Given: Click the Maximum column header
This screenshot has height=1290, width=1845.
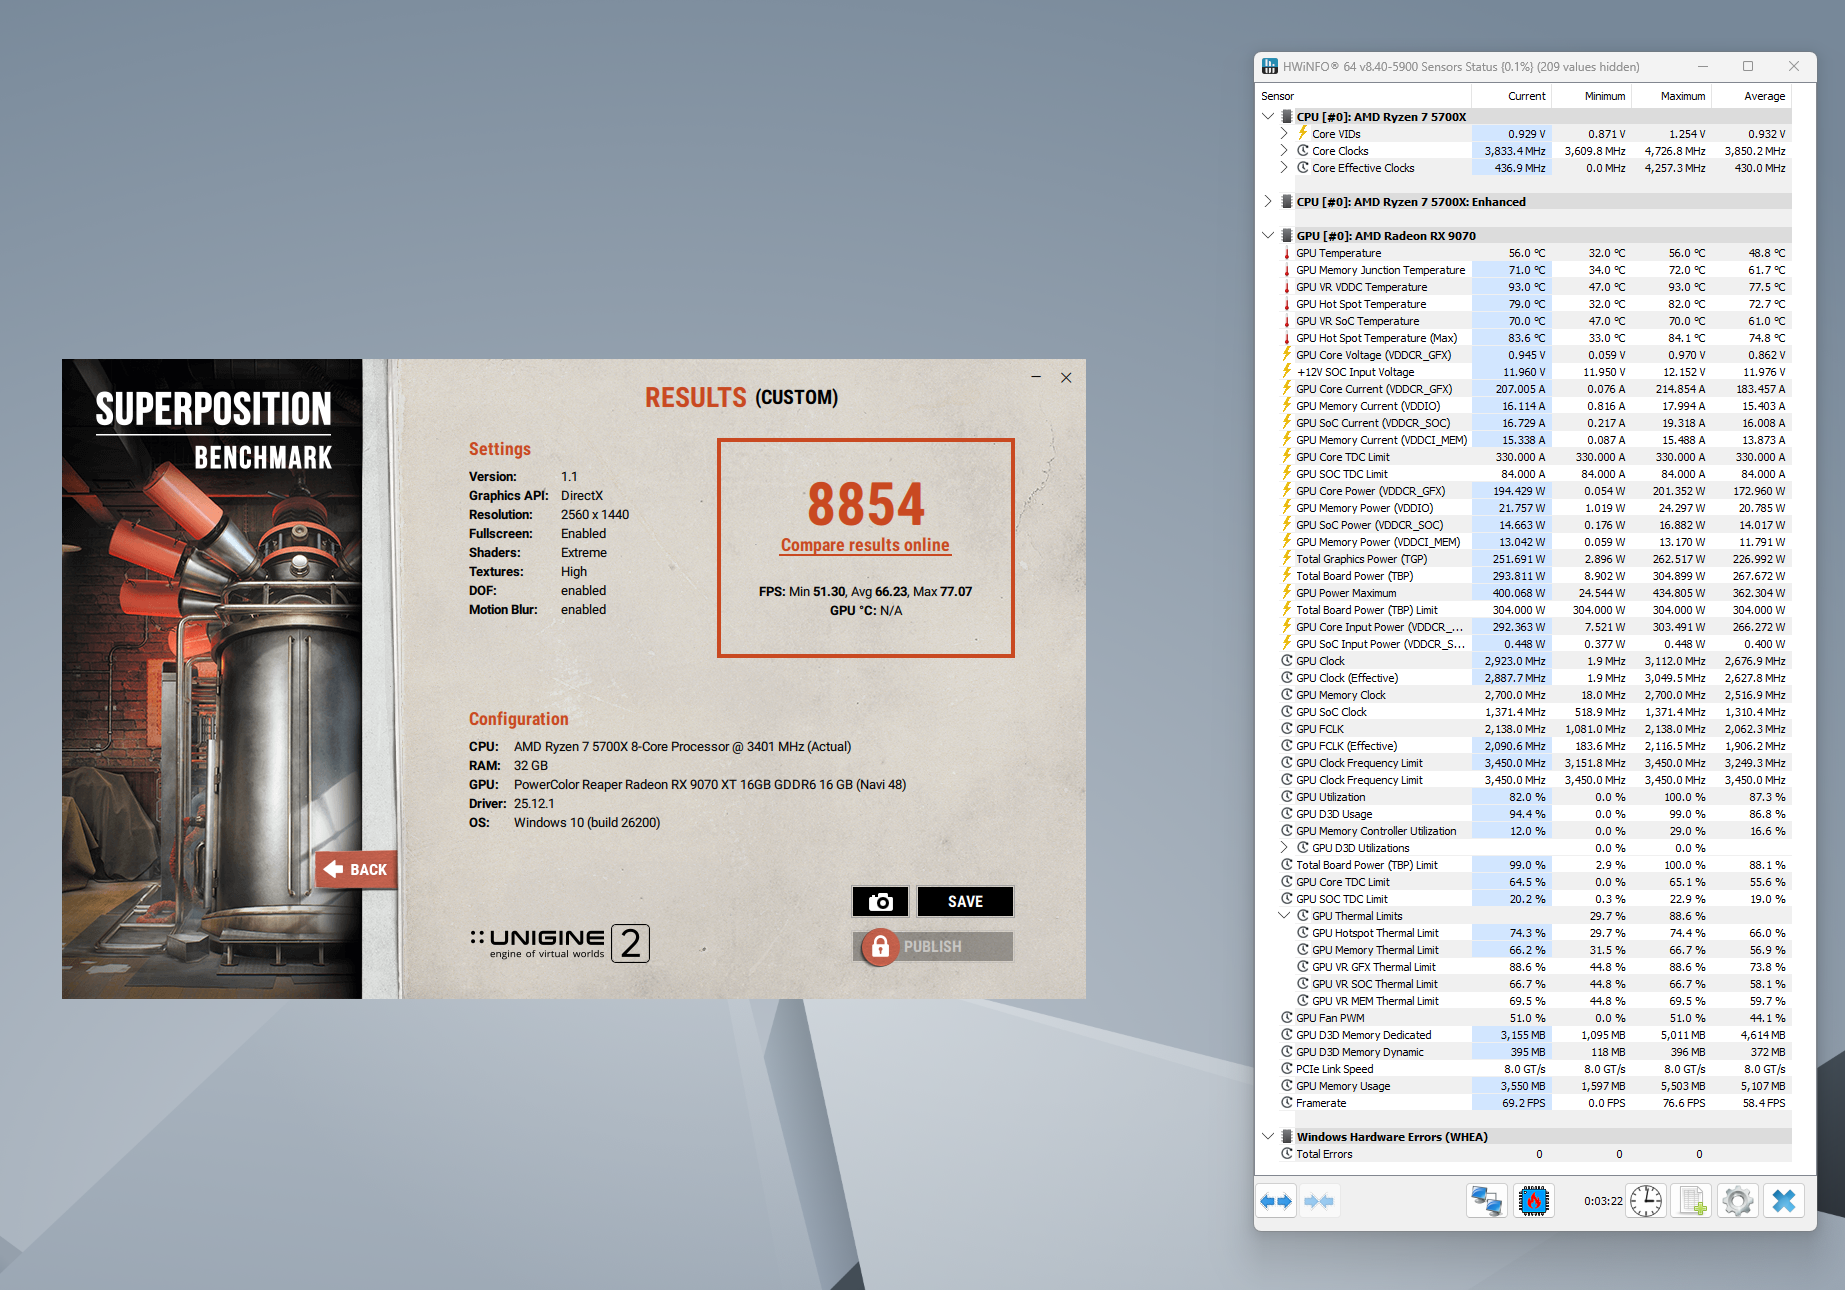Looking at the screenshot, I should coord(1671,96).
